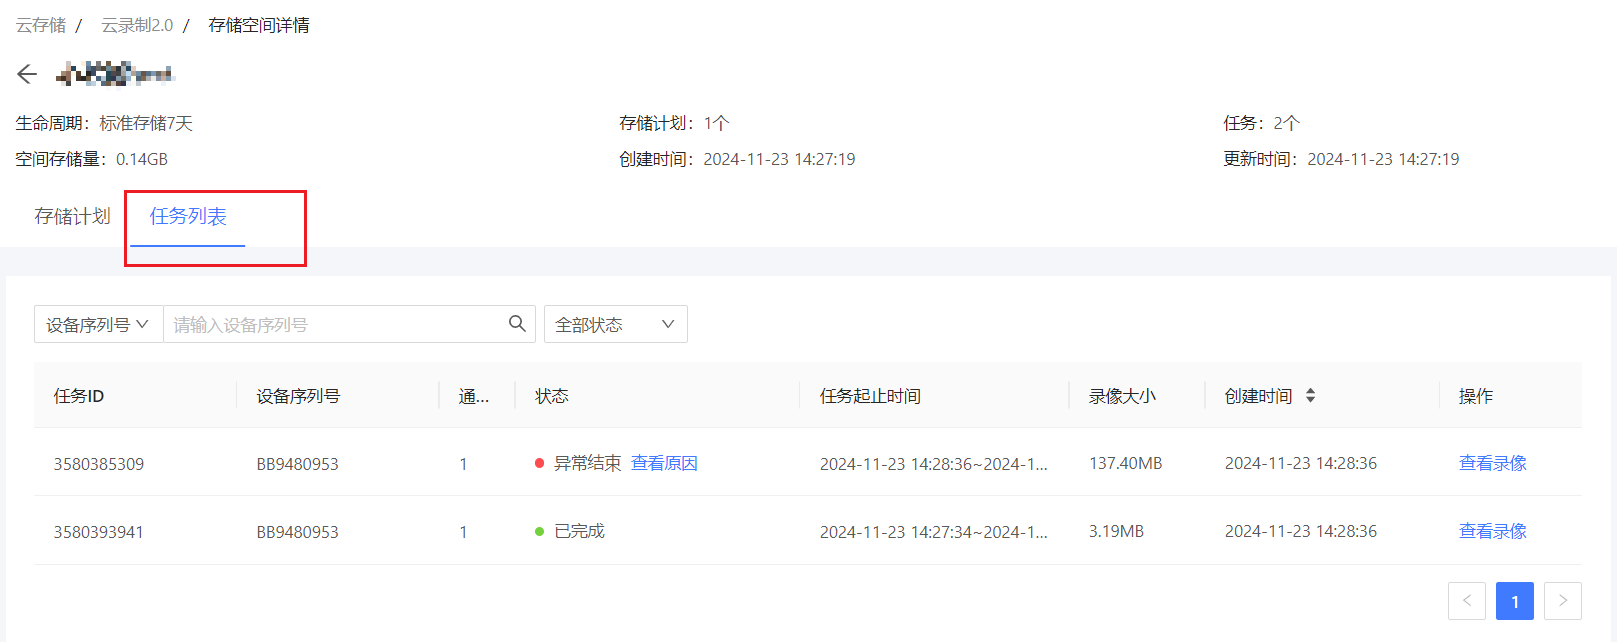The height and width of the screenshot is (642, 1617).
Task: Click the truncated 通... column header
Action: (x=473, y=396)
